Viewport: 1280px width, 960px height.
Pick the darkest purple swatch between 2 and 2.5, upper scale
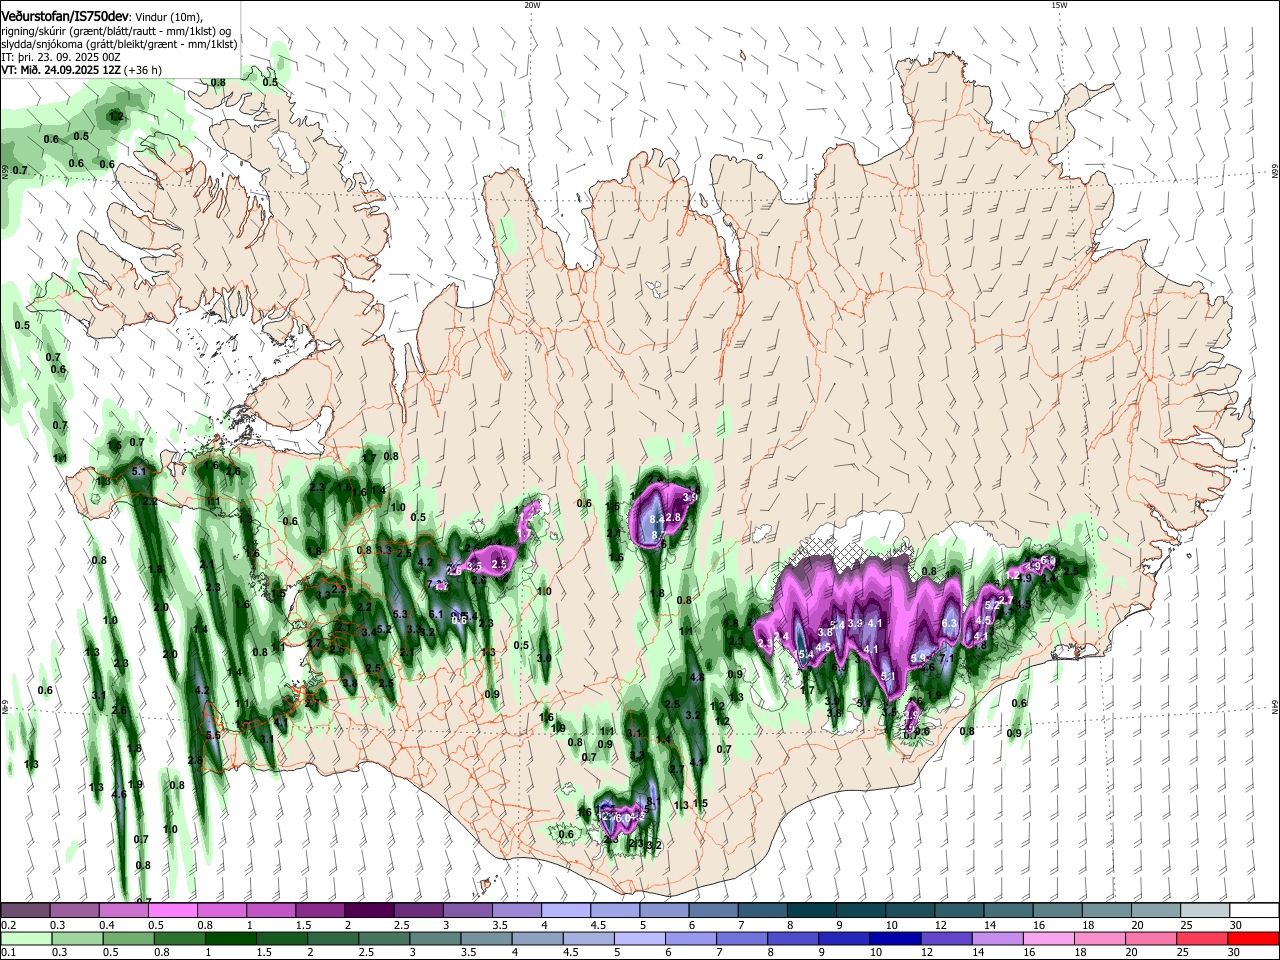[369, 910]
